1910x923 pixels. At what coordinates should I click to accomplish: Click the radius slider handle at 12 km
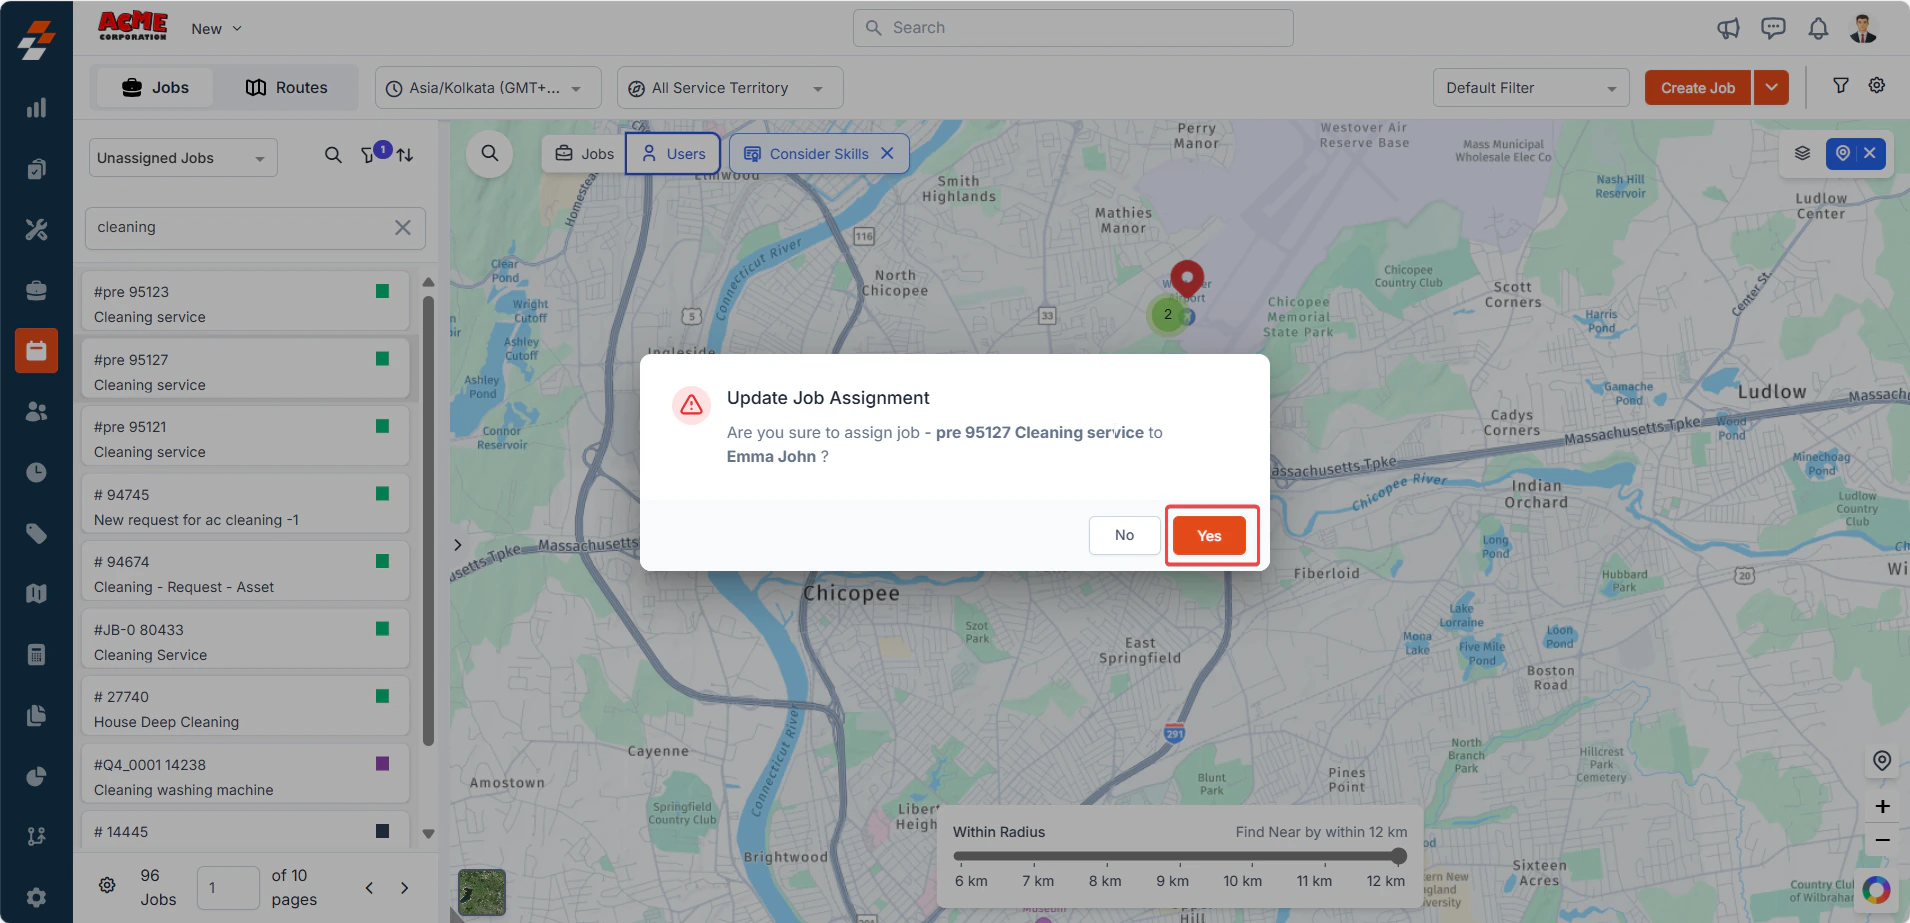tap(1399, 856)
